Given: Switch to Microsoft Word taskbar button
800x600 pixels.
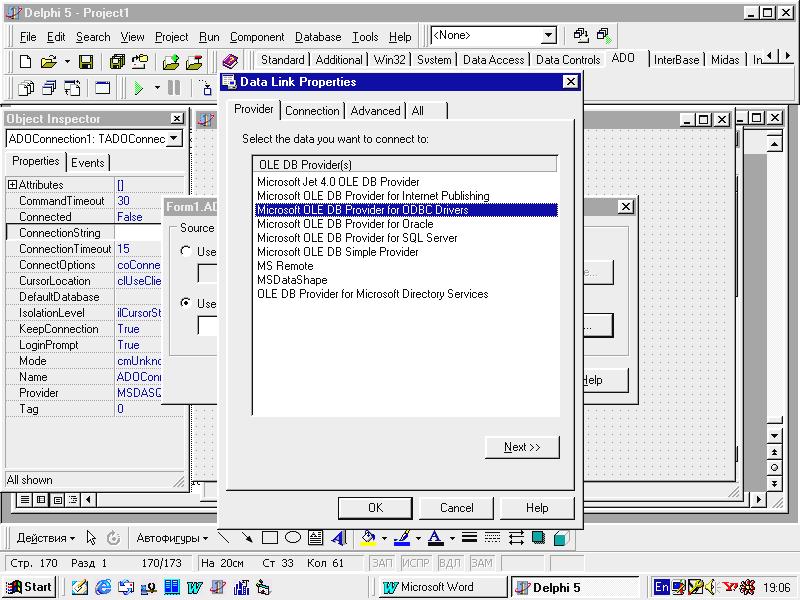Looking at the screenshot, I should [x=442, y=587].
